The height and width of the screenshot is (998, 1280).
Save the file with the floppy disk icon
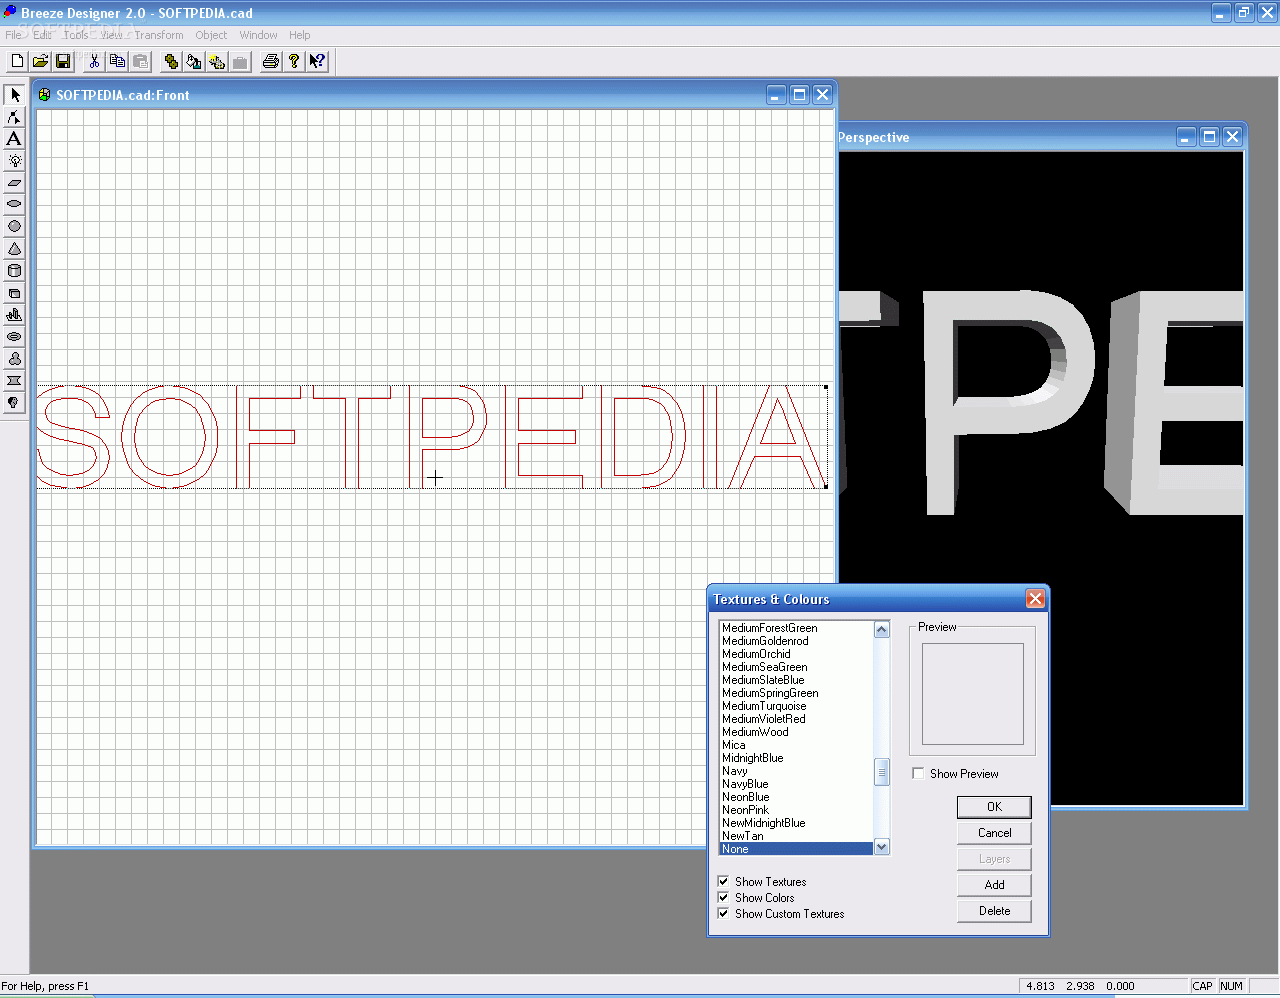pos(63,61)
